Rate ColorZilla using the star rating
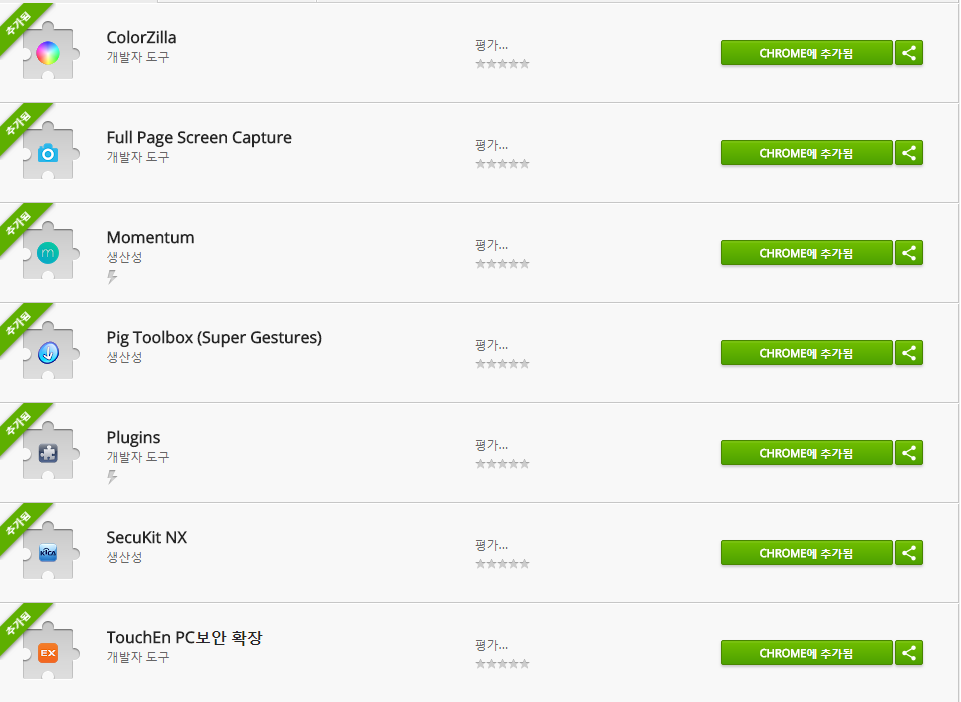 pos(502,64)
